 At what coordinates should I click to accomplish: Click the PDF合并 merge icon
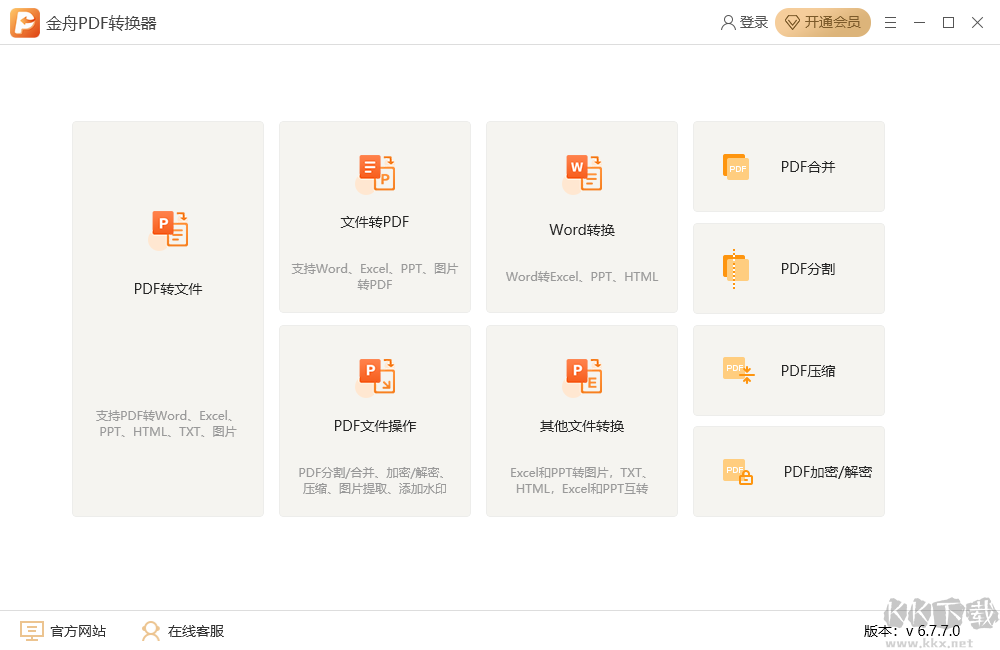(x=737, y=167)
